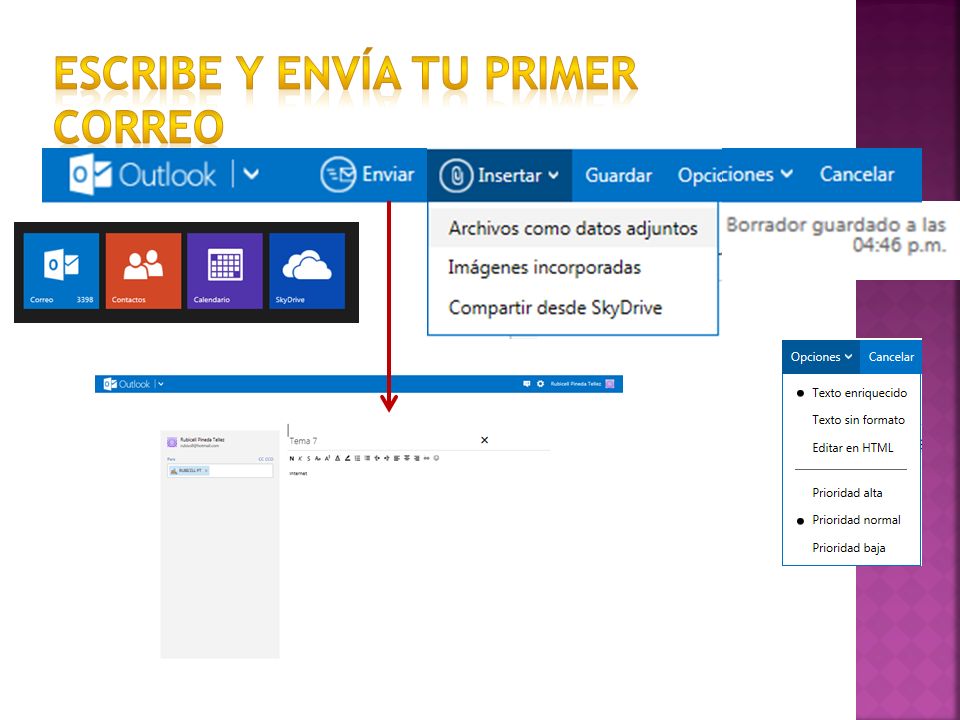Choose Compartir desde SkyDrive
Image resolution: width=960 pixels, height=720 pixels.
pyautogui.click(x=555, y=308)
